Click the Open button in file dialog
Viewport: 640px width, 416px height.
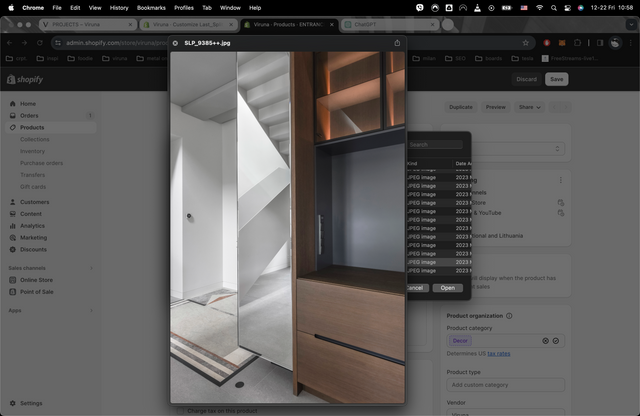(x=447, y=287)
